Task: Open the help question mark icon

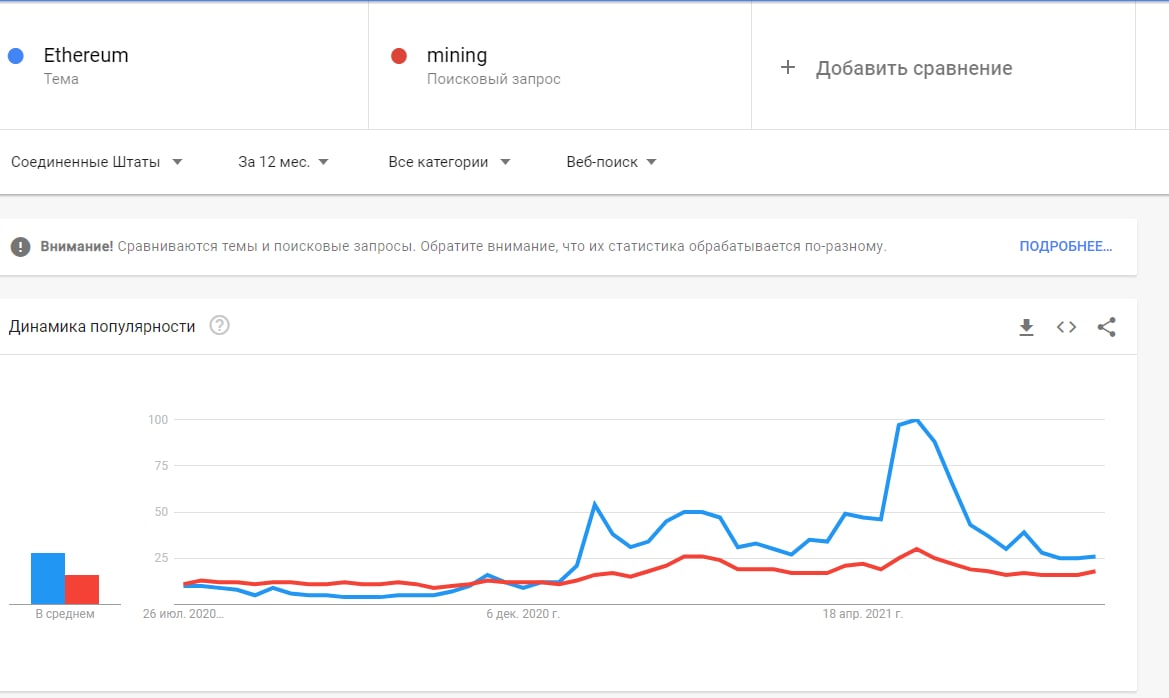Action: tap(219, 326)
